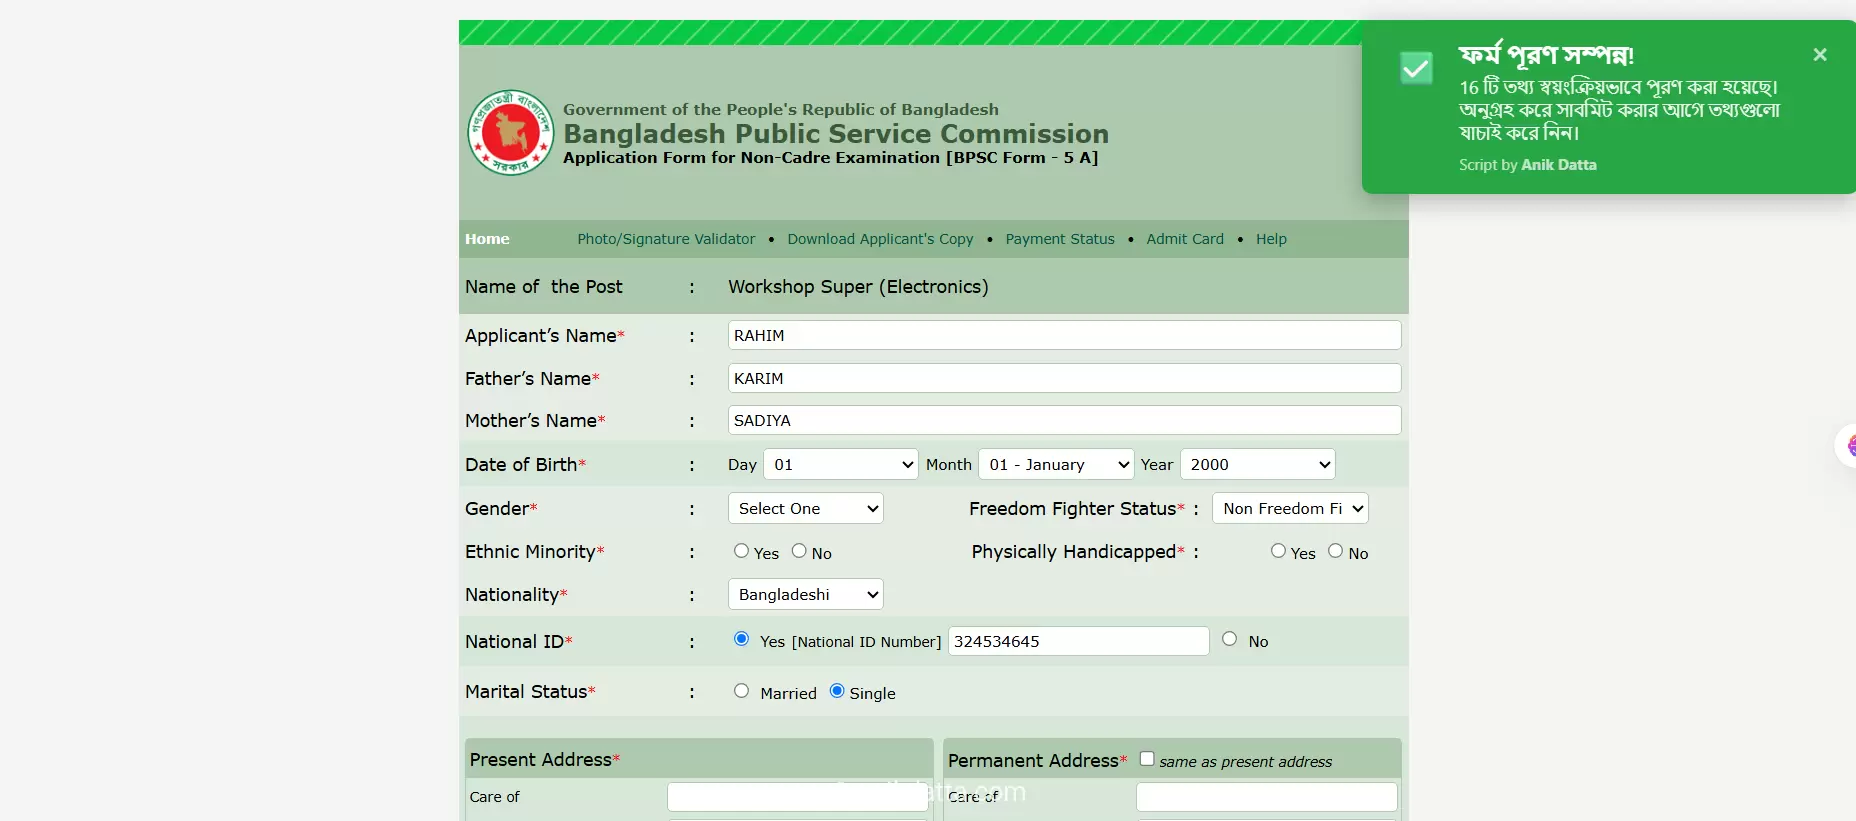Viewport: 1856px width, 821px height.
Task: Click the checkmark icon in the notification
Action: [x=1416, y=68]
